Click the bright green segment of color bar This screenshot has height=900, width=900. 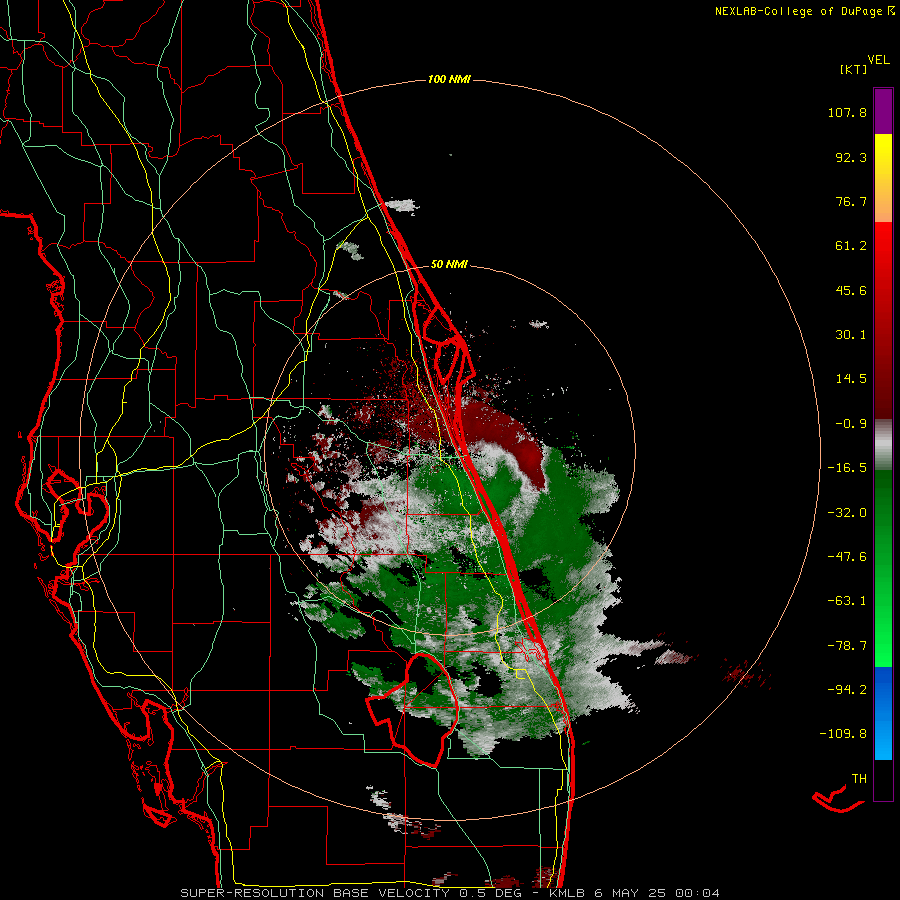(x=883, y=626)
